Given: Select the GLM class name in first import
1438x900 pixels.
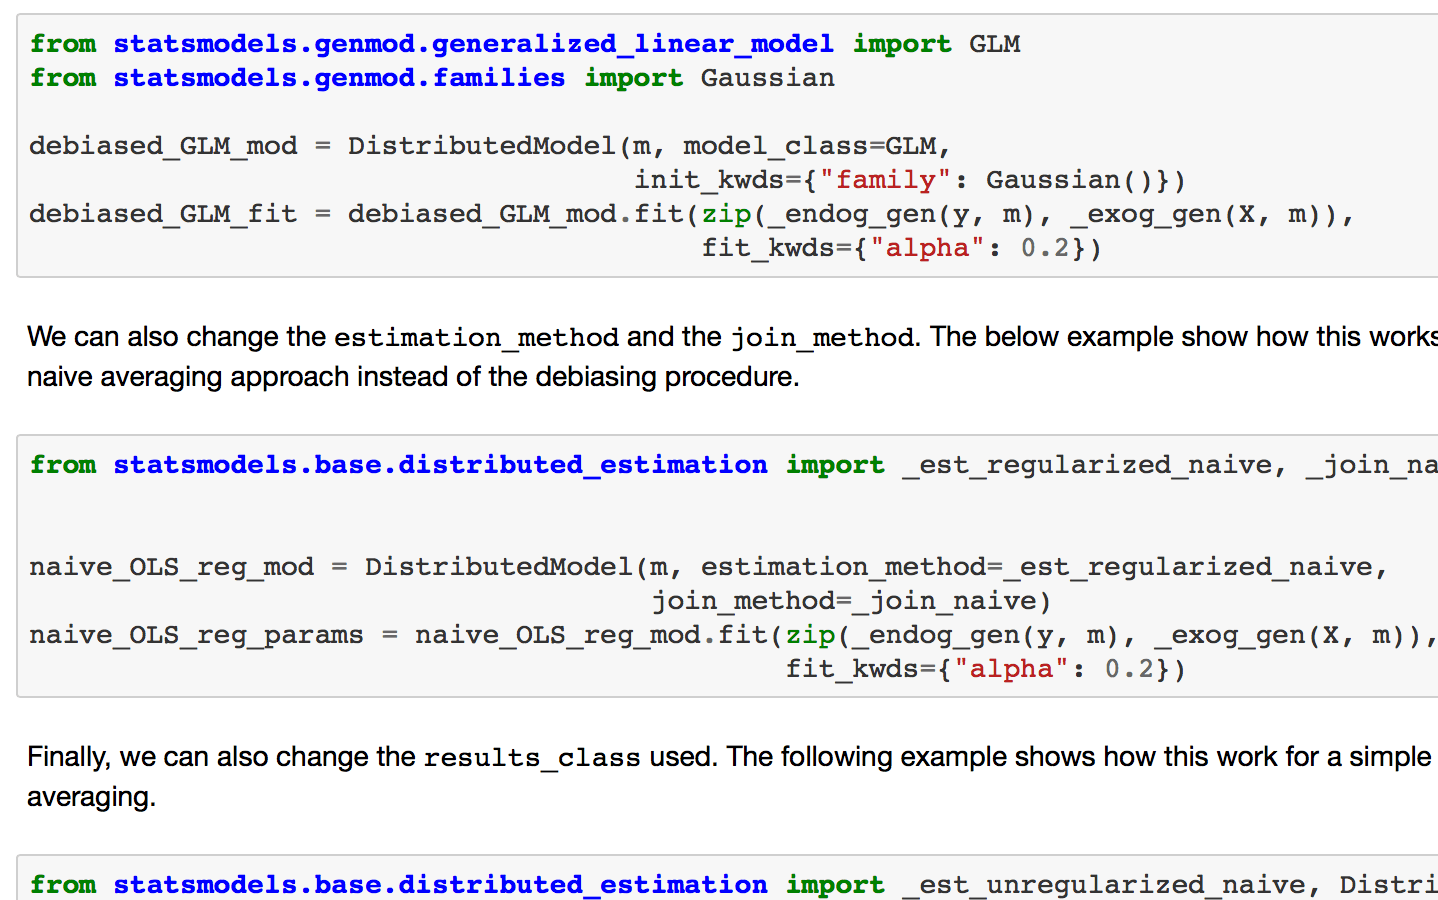Looking at the screenshot, I should 994,42.
